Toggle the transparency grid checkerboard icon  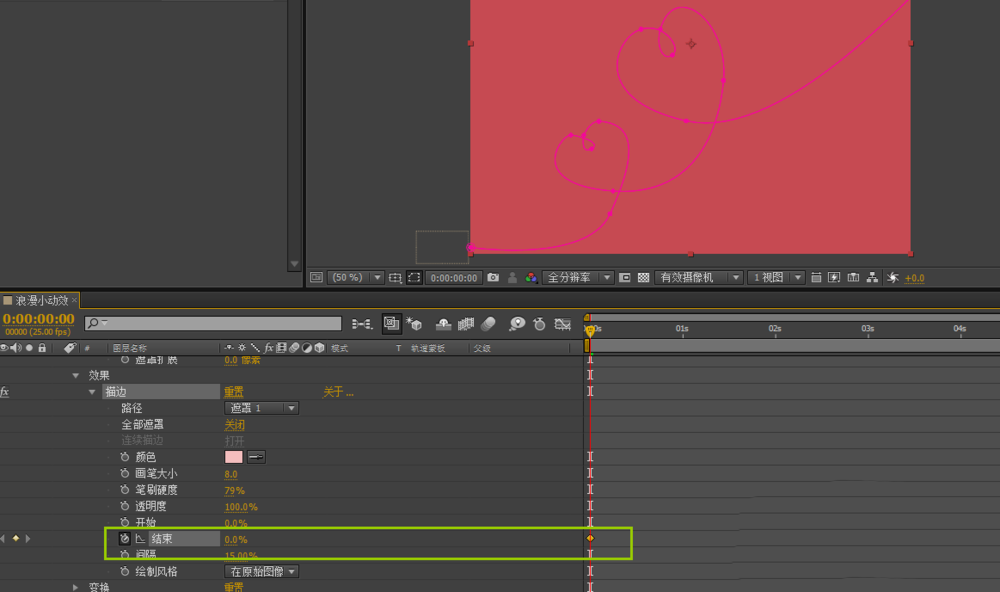point(643,278)
